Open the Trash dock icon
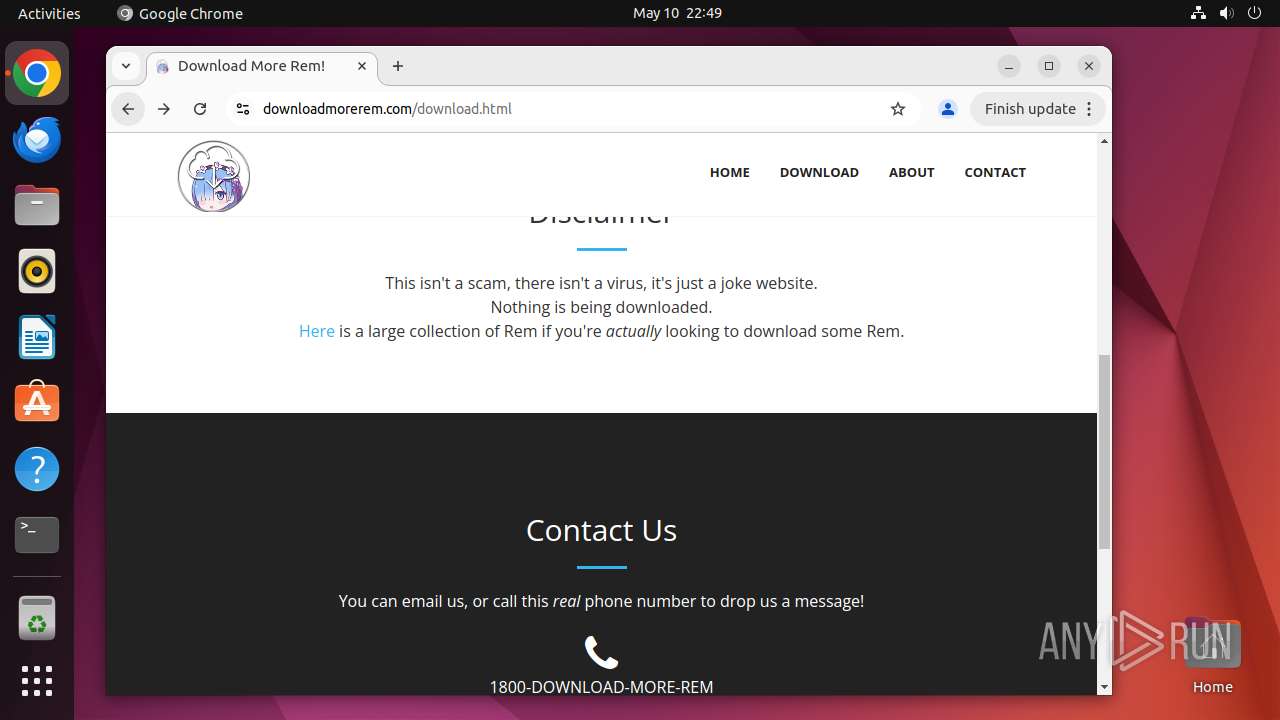The height and width of the screenshot is (720, 1280). click(x=37, y=618)
